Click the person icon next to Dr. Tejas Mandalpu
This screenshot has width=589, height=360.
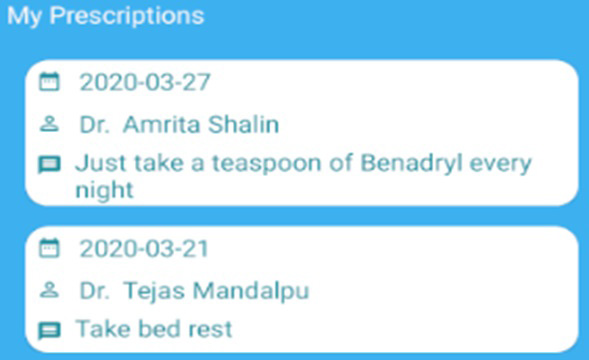[49, 290]
